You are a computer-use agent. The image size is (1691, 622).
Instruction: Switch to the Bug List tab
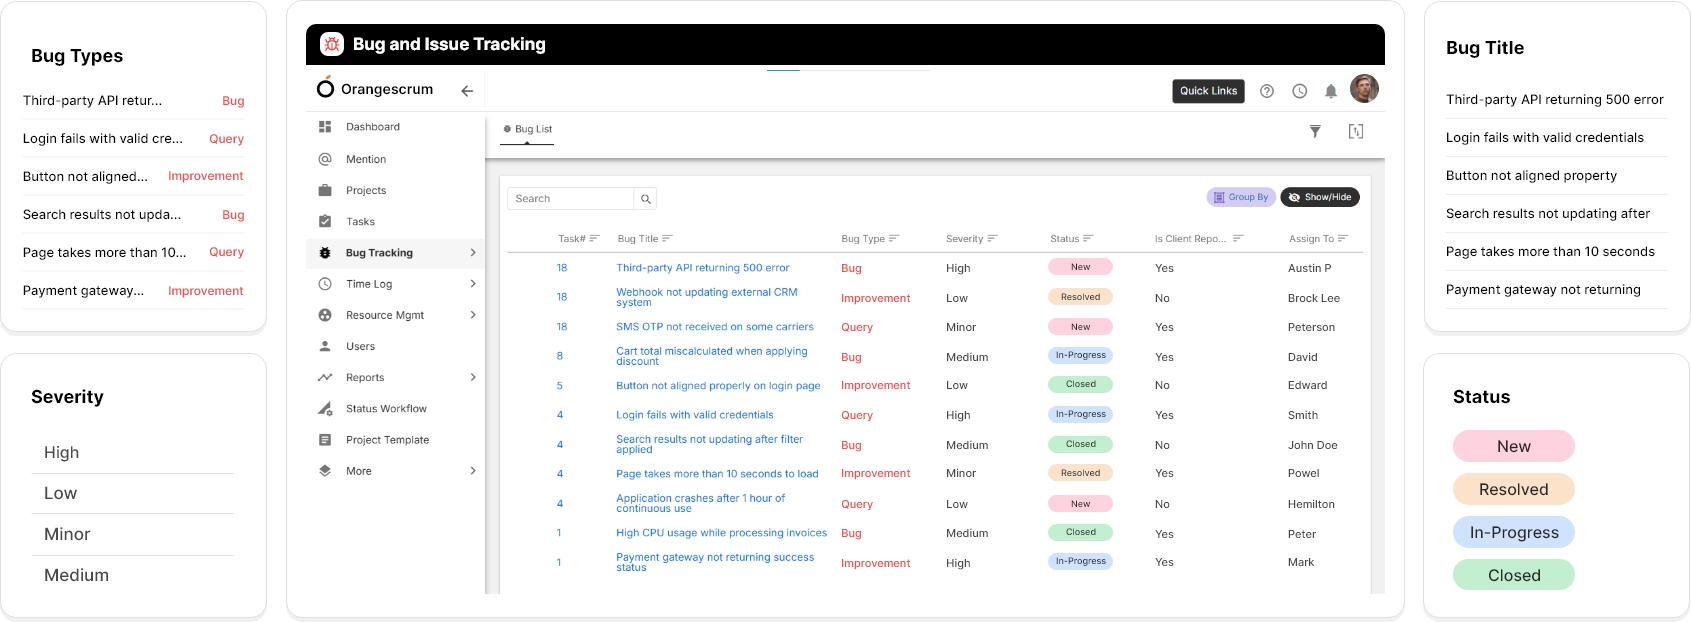[x=532, y=129]
